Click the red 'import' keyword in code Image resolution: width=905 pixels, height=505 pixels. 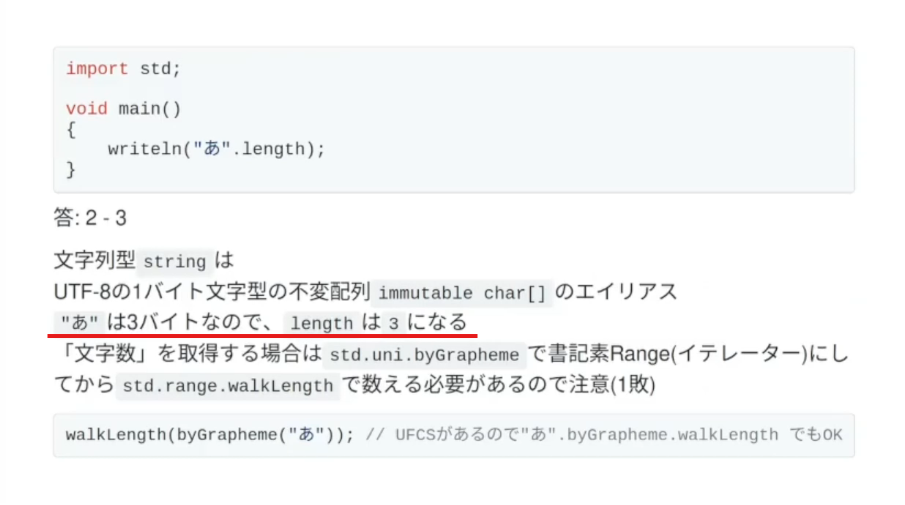[x=97, y=69]
